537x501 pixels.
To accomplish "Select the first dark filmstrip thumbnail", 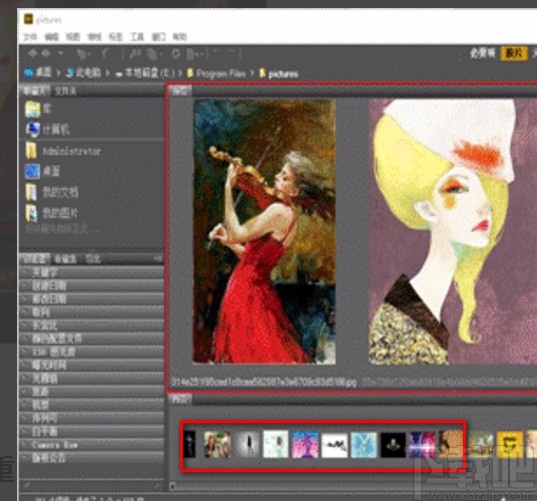I will 189,444.
